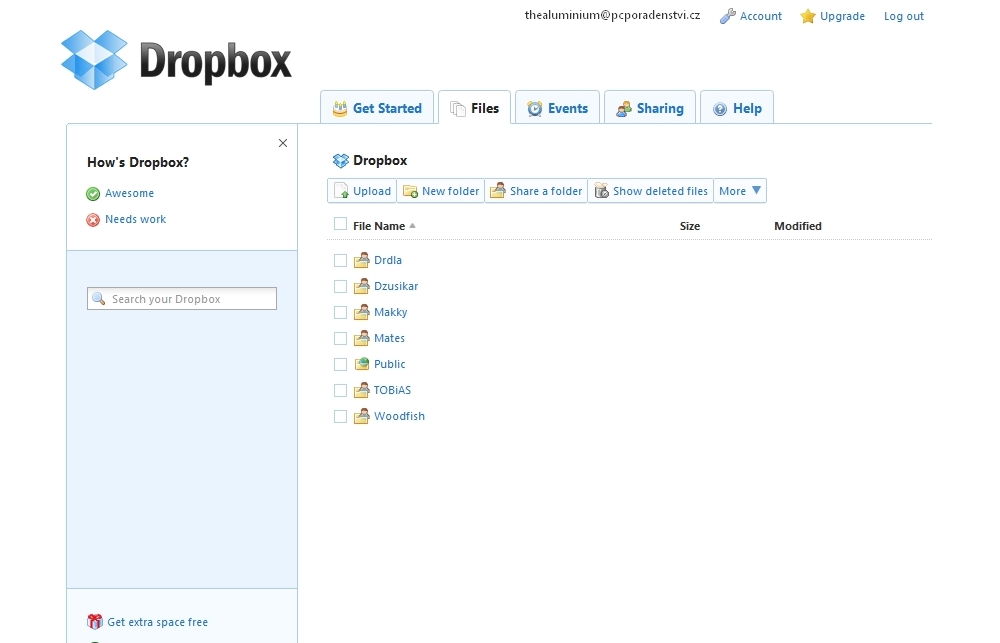Open the Public folder link
The height and width of the screenshot is (643, 1000).
[x=390, y=364]
